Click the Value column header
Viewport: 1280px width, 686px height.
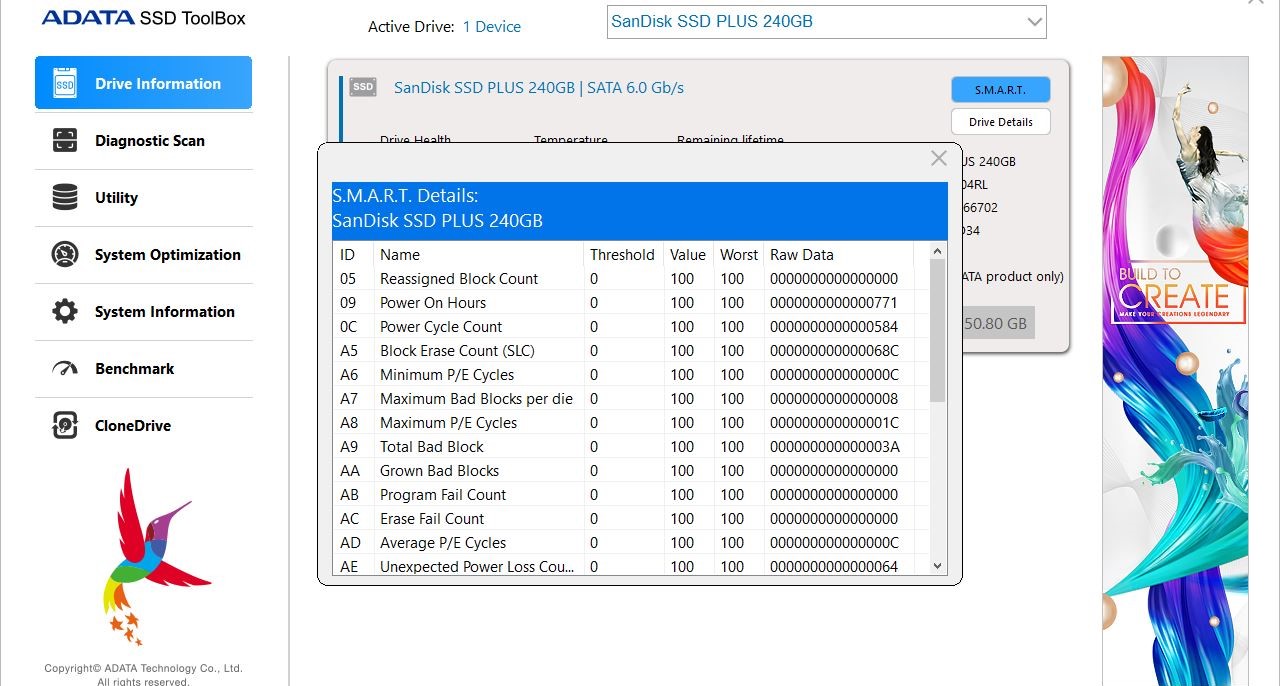pos(688,255)
